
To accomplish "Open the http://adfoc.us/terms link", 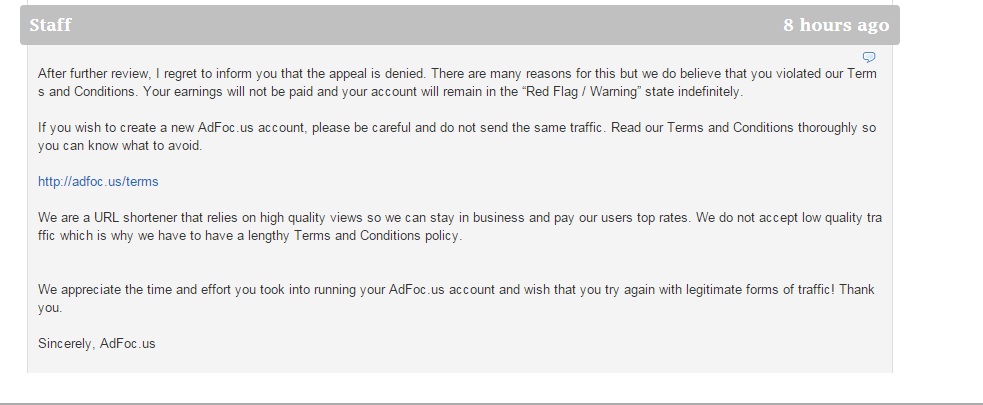I will click(98, 182).
